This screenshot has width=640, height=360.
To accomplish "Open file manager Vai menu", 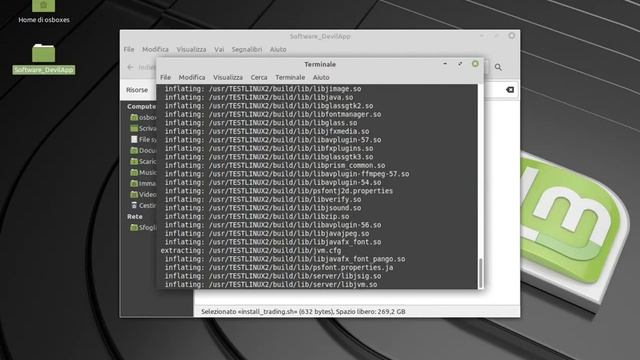I will [x=219, y=49].
